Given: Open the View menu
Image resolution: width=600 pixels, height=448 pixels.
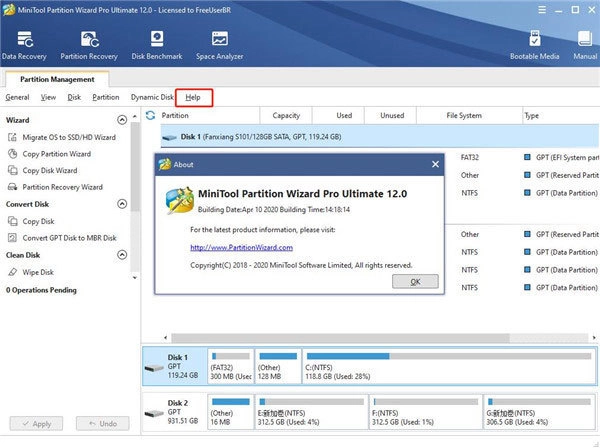Looking at the screenshot, I should (x=48, y=98).
